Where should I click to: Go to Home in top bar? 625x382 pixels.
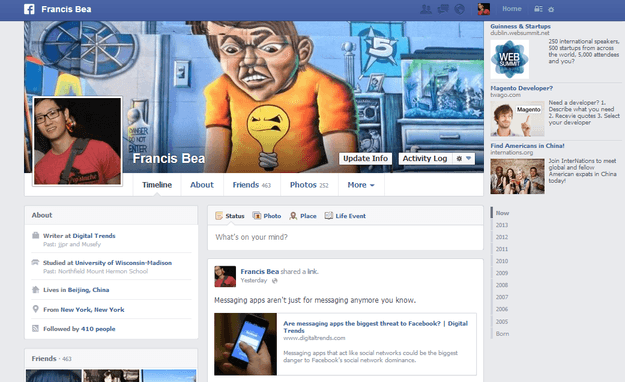click(x=512, y=9)
